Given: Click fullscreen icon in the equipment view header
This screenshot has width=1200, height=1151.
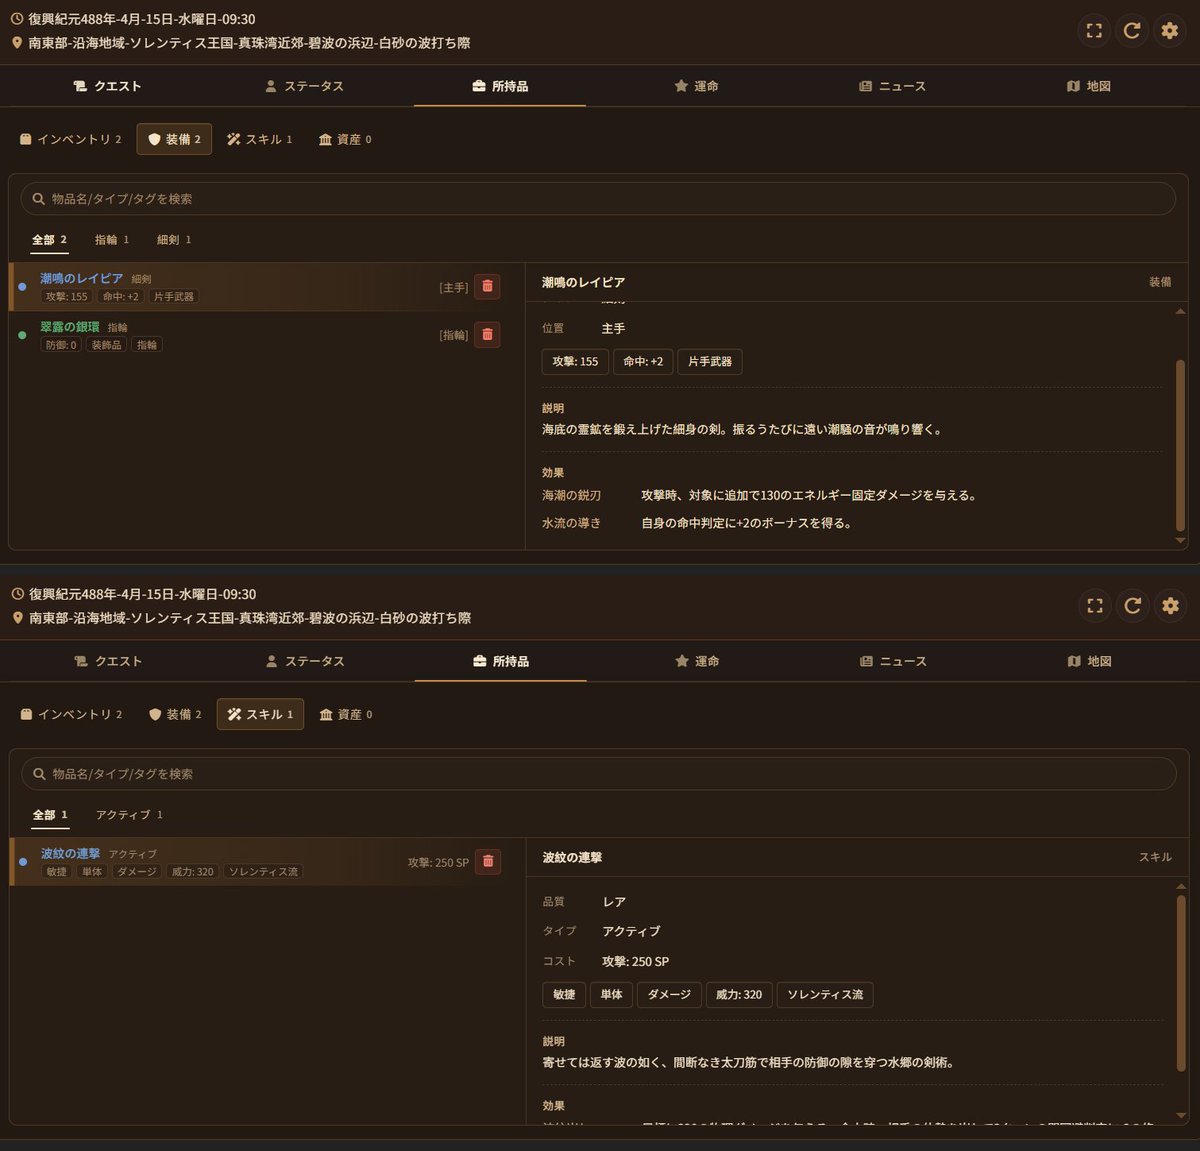Looking at the screenshot, I should point(1094,30).
